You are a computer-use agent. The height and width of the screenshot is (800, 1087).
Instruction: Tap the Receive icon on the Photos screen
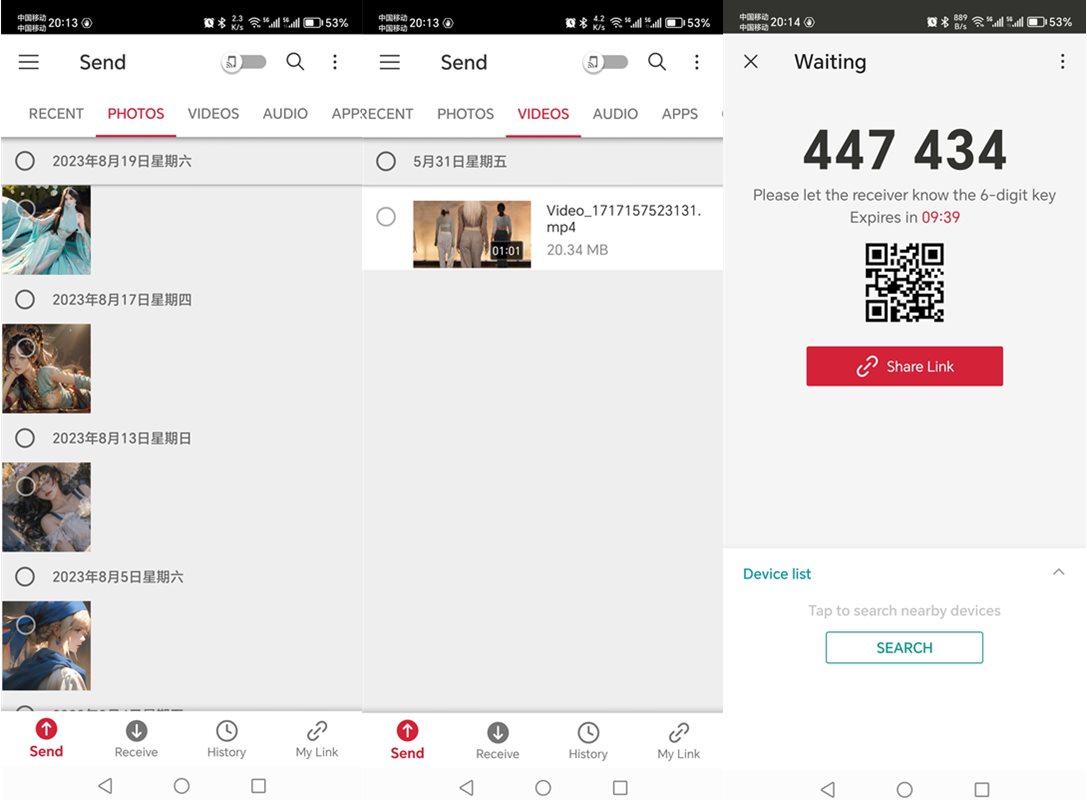136,739
